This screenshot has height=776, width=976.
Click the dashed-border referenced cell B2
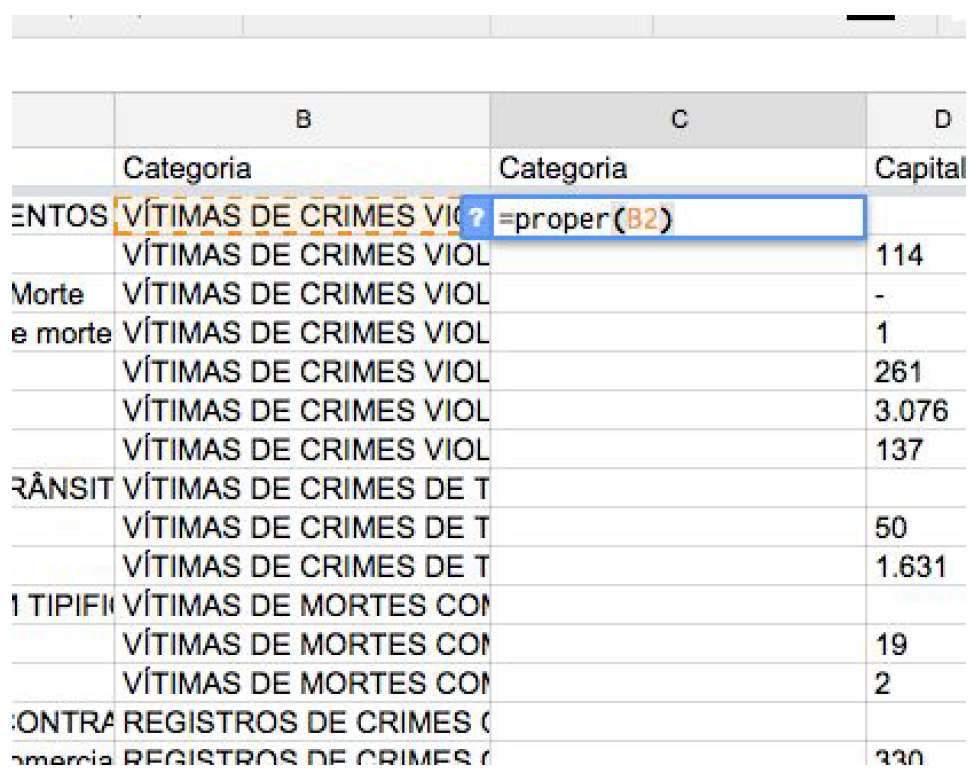click(x=290, y=216)
